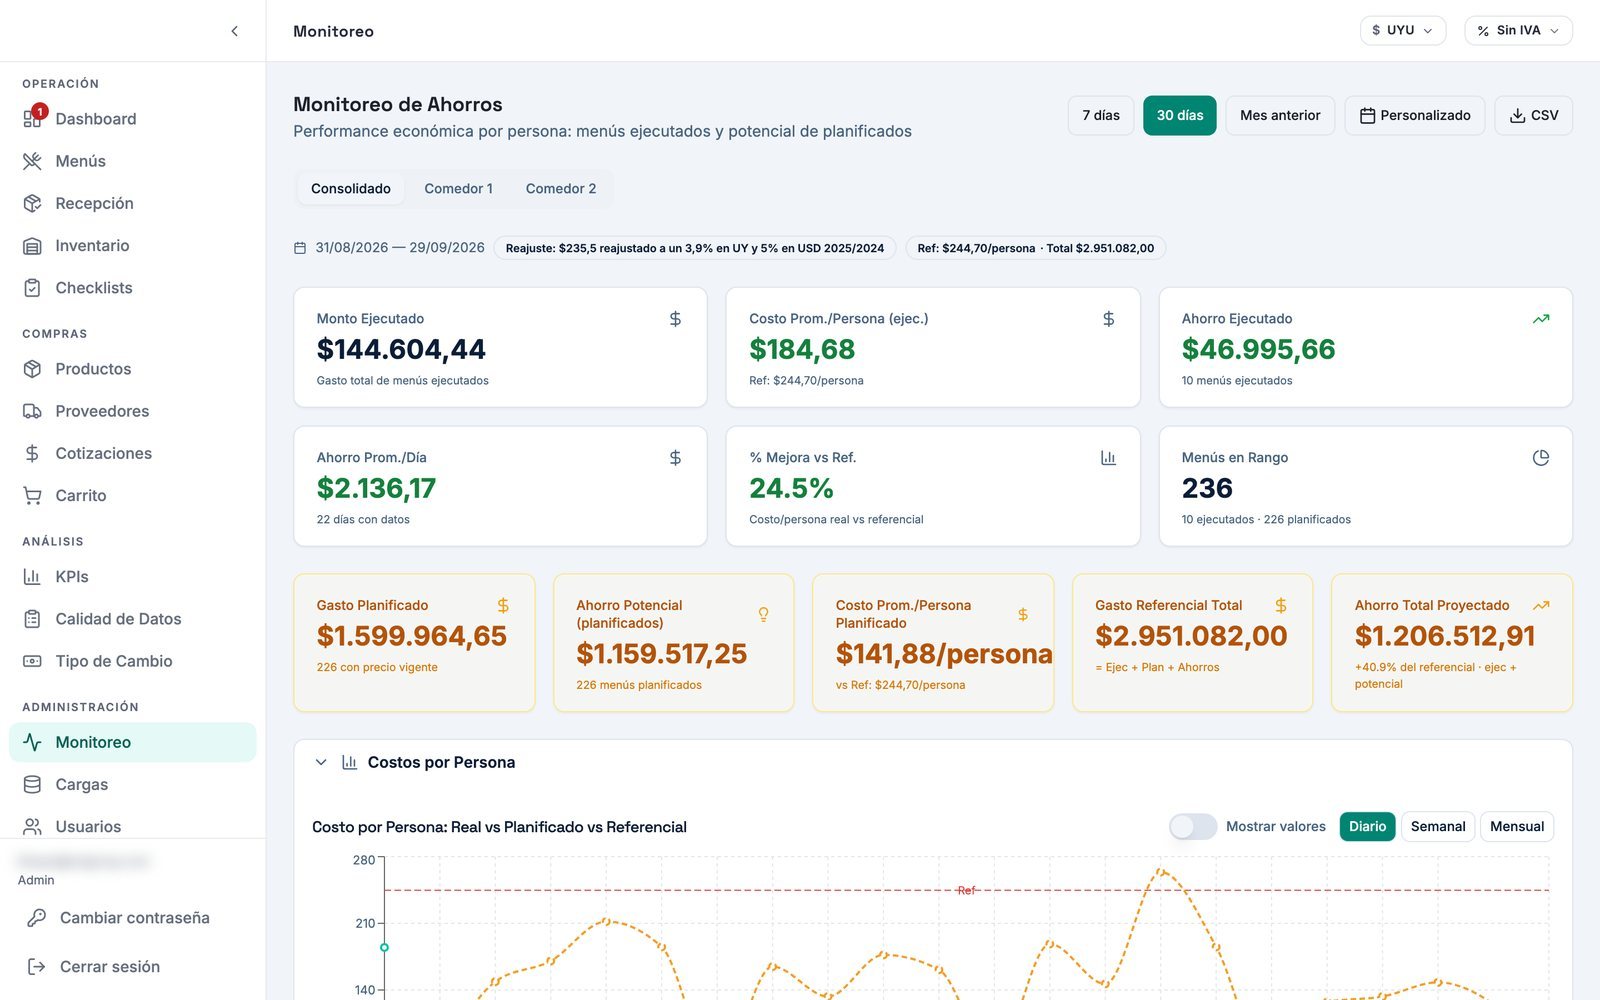Open Productos package icon

click(x=32, y=369)
